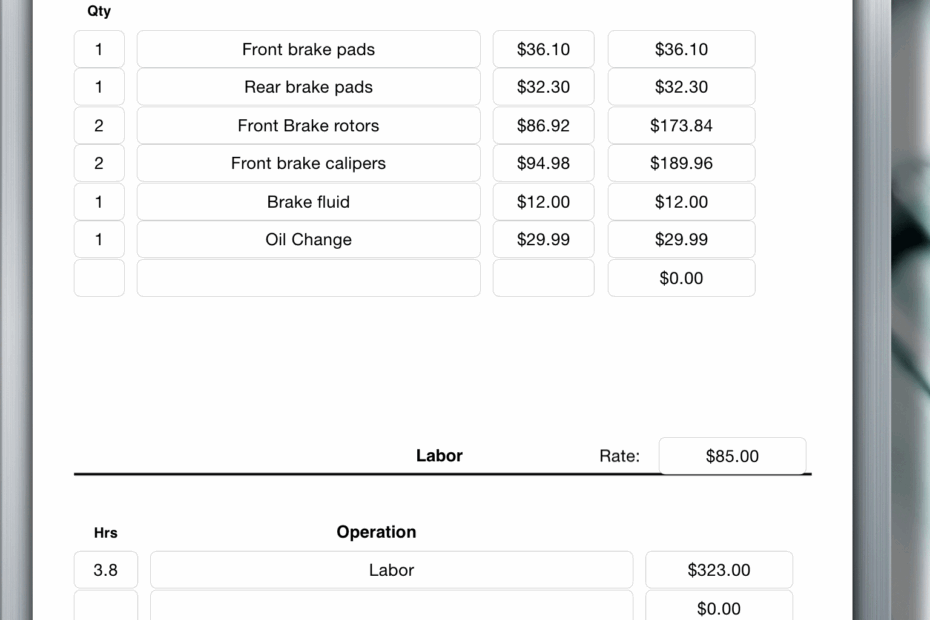Click the Oil Change description field
Screen dimensions: 930x620
(308, 239)
